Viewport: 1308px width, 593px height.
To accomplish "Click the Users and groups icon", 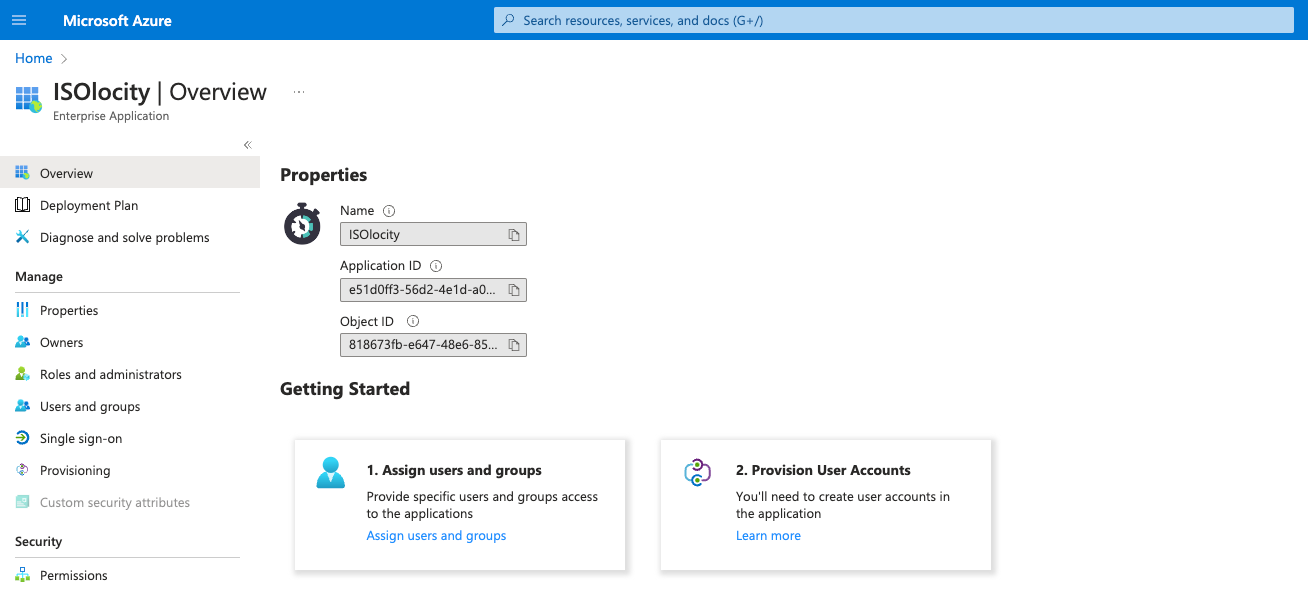I will click(22, 406).
